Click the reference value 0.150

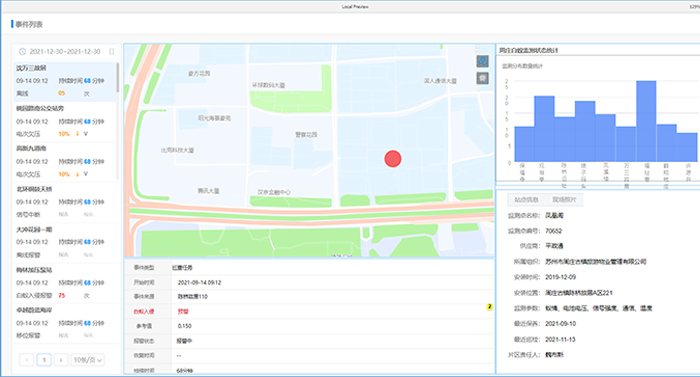(184, 326)
